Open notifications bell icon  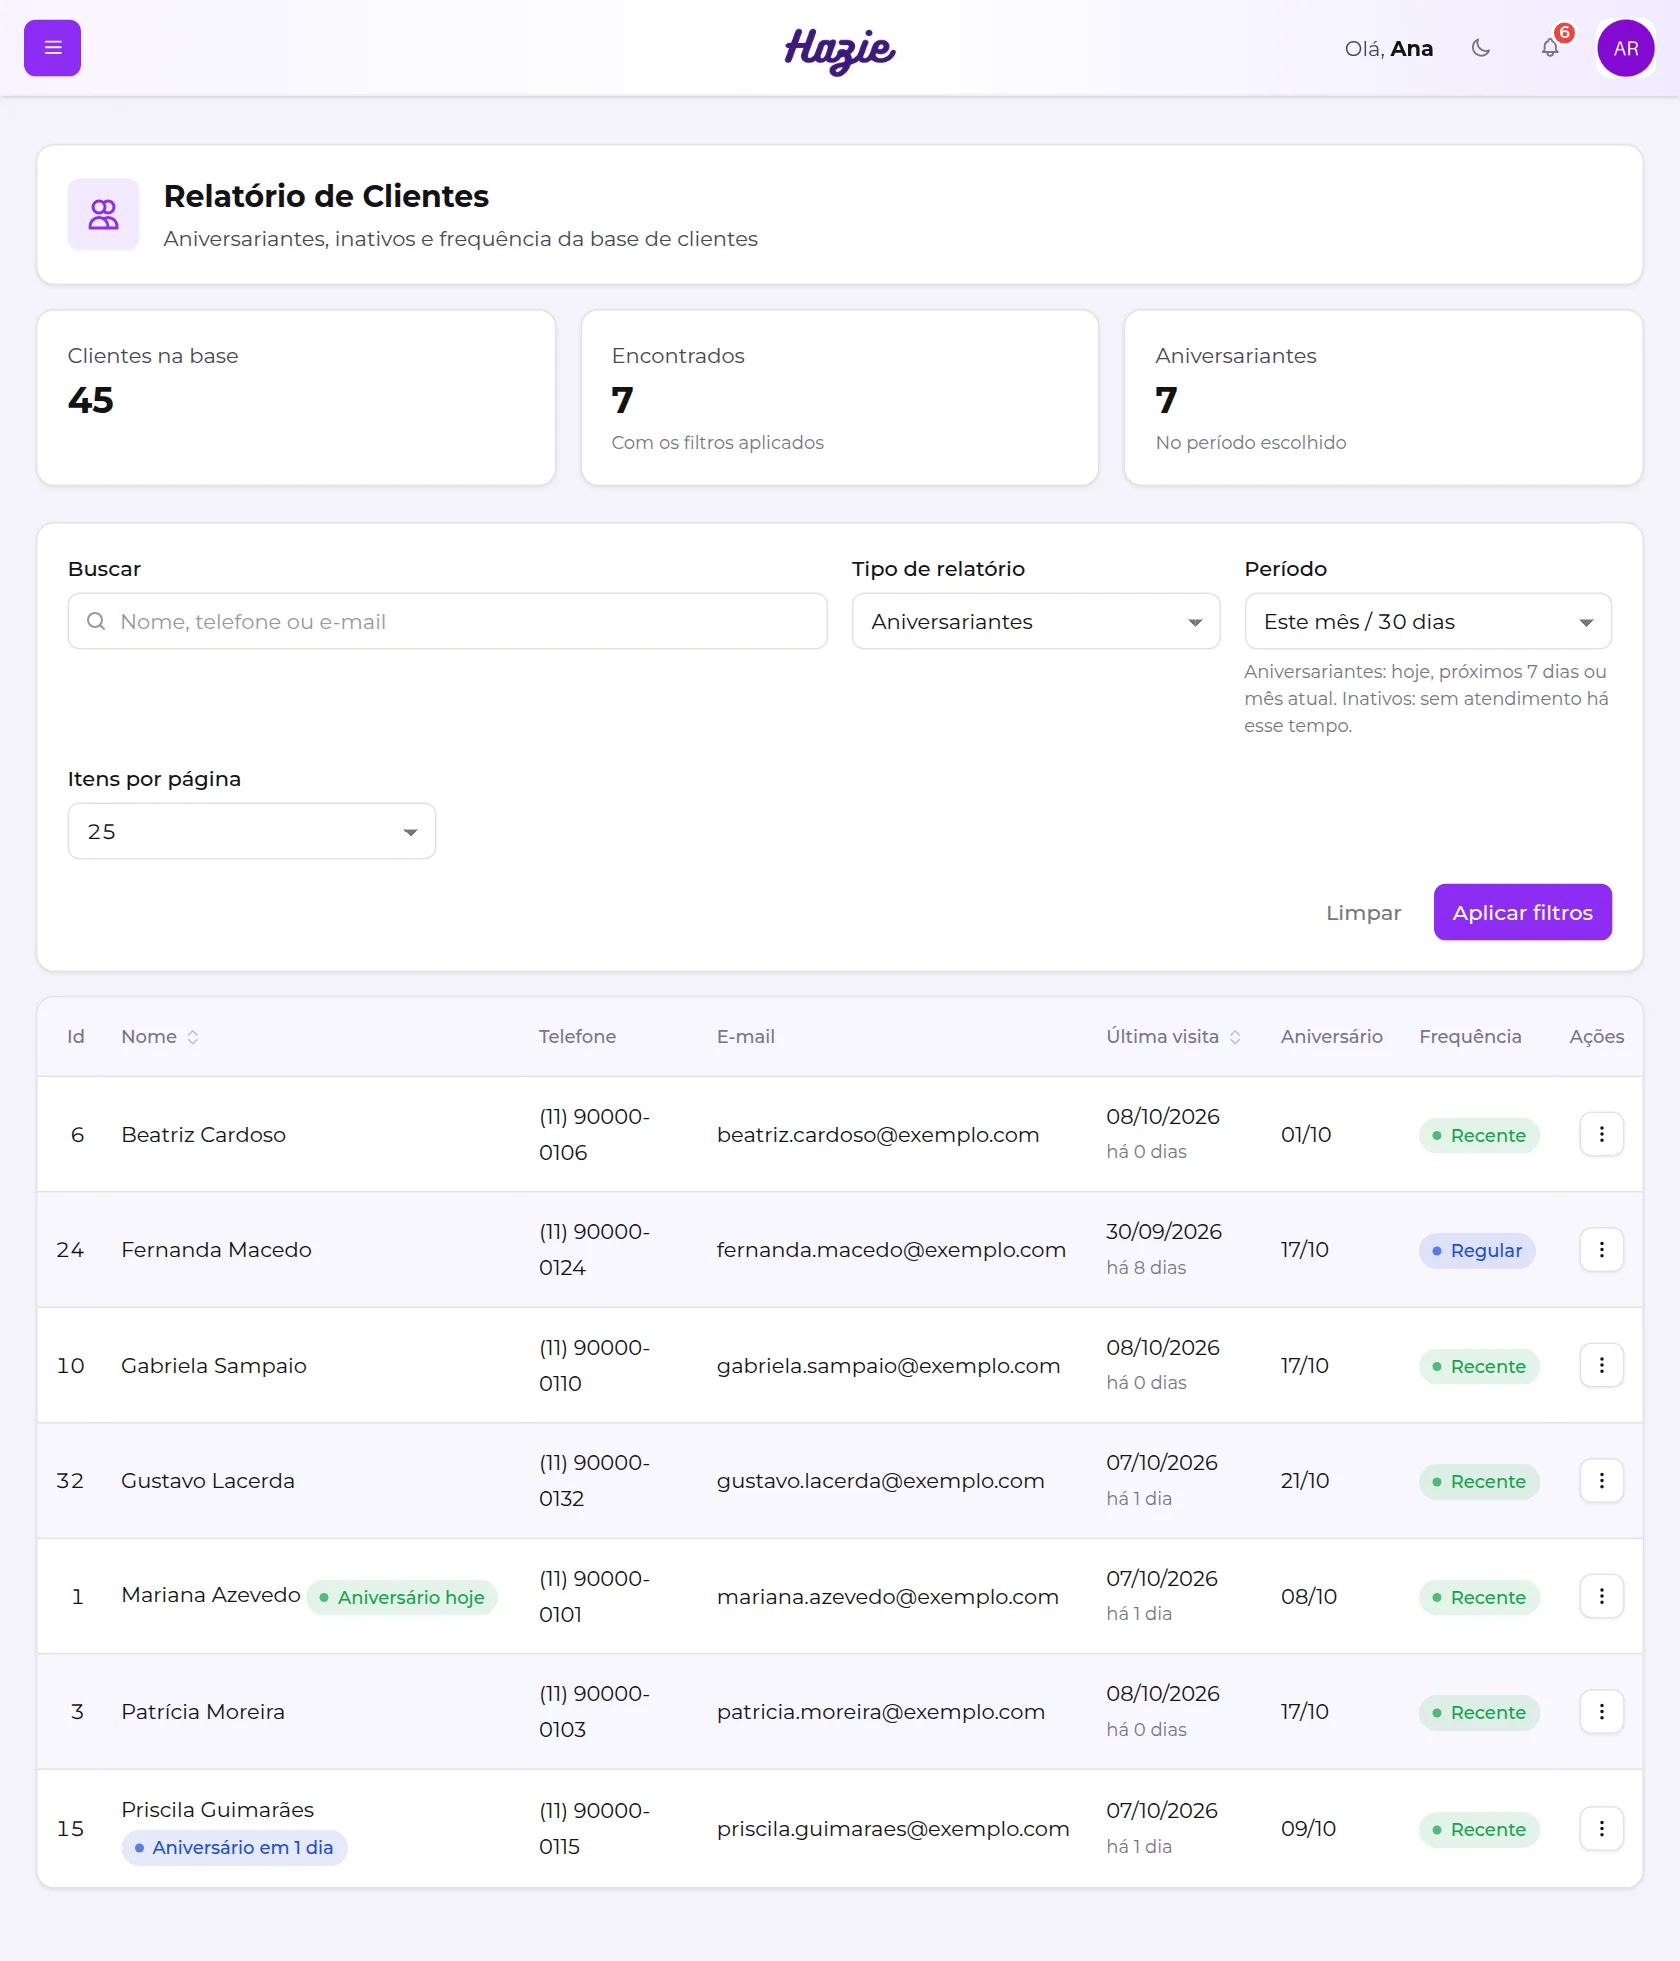[1550, 48]
